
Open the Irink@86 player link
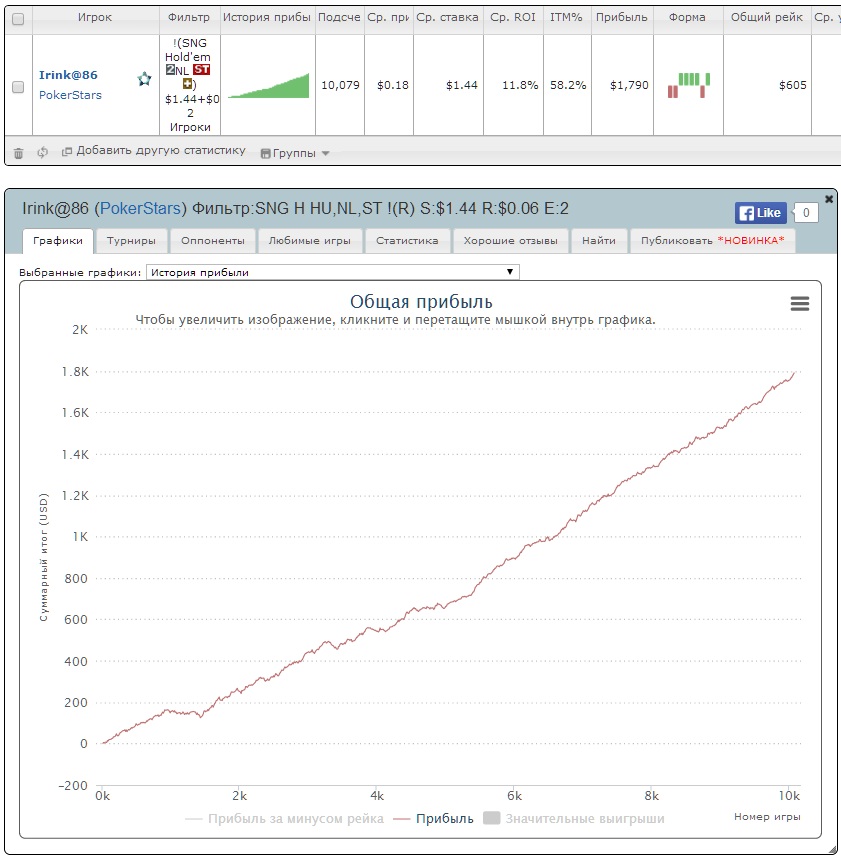point(68,75)
